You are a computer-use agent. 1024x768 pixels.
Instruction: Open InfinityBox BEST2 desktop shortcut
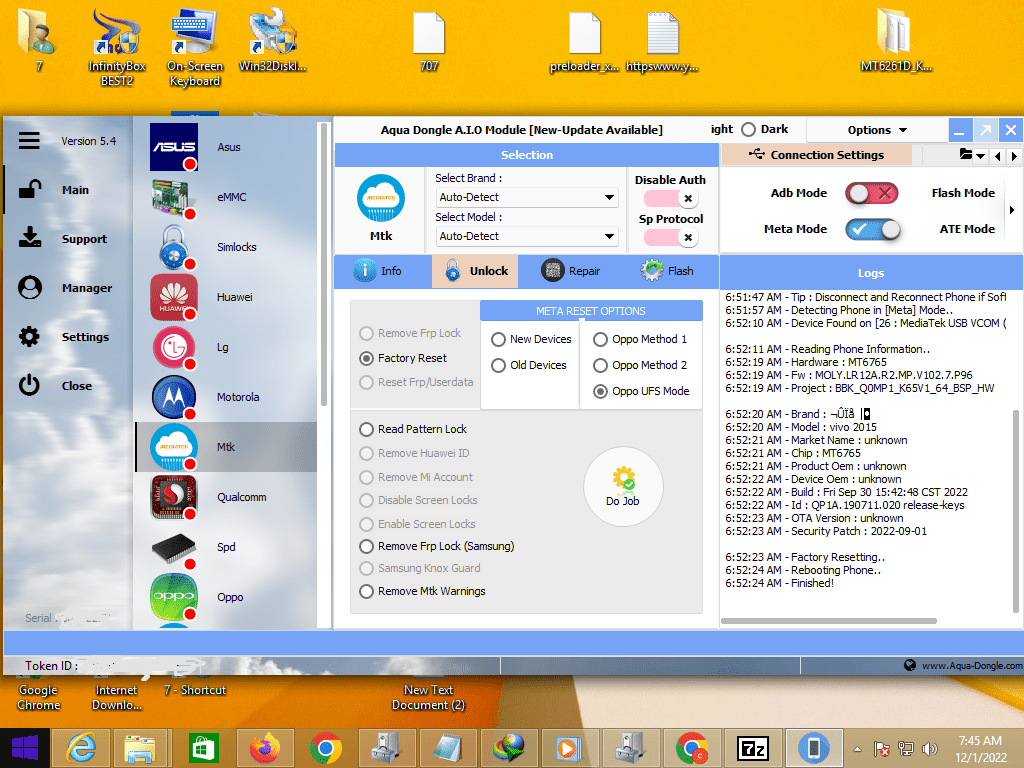pos(117,47)
